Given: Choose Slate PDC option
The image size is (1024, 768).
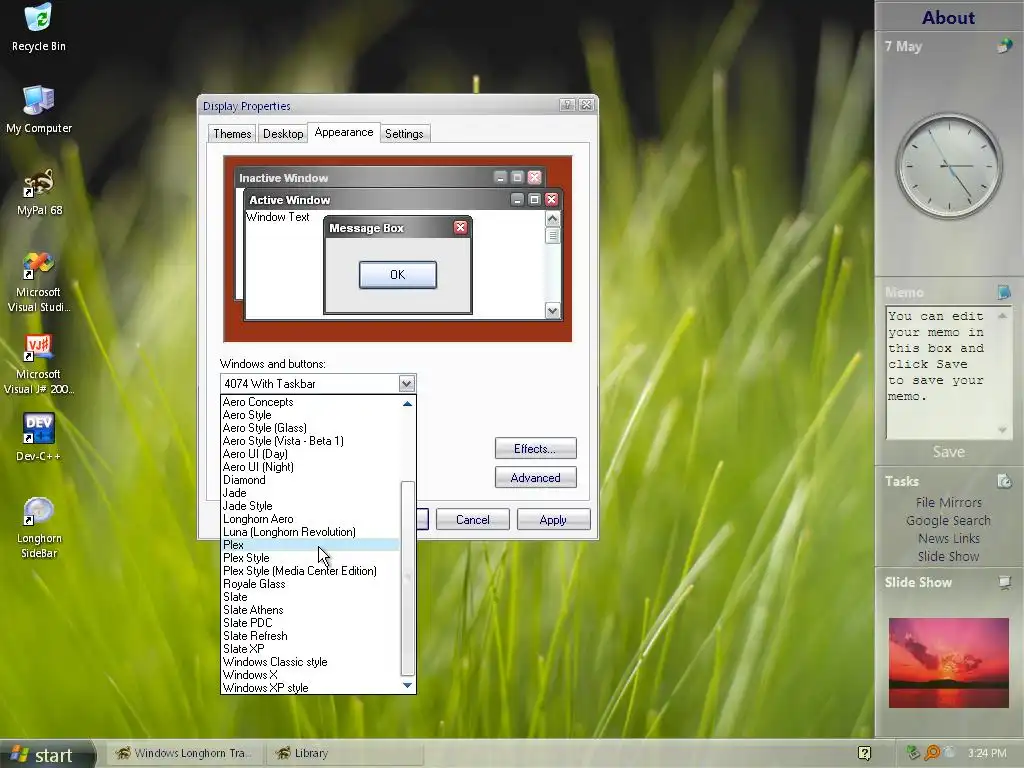Looking at the screenshot, I should 310,623.
